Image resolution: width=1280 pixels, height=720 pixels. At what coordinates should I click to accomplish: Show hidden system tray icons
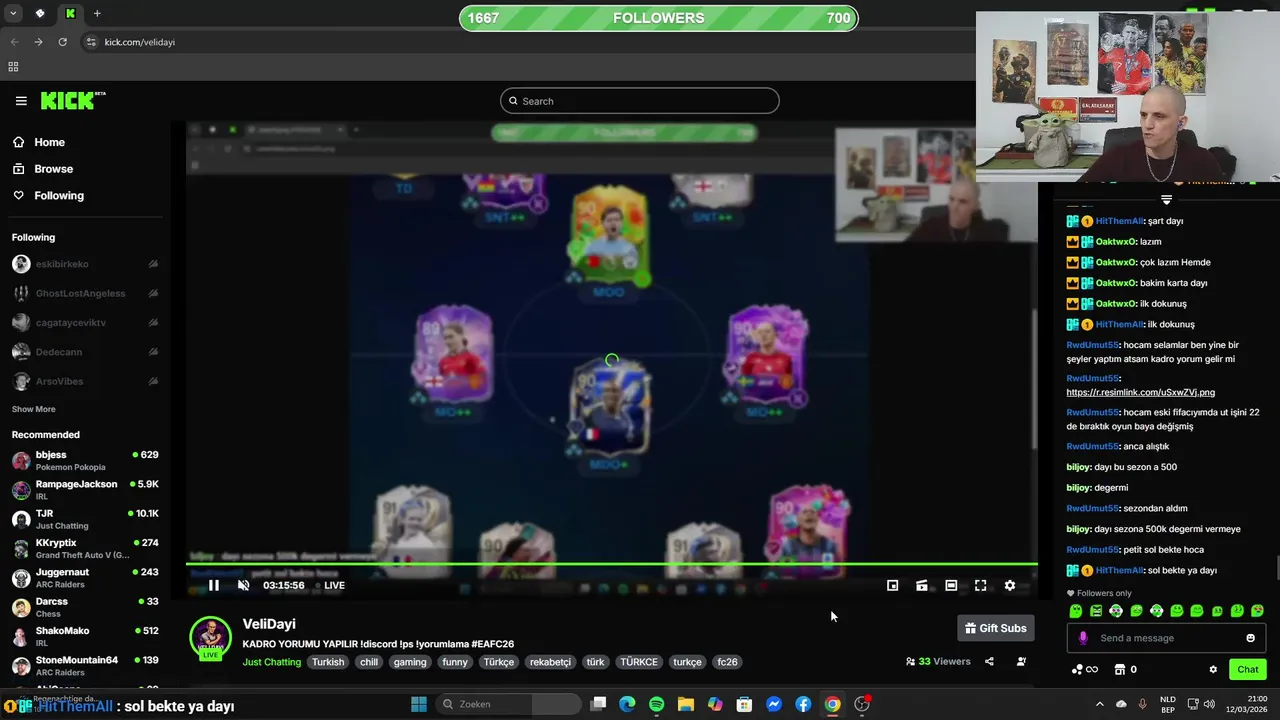tap(1099, 704)
